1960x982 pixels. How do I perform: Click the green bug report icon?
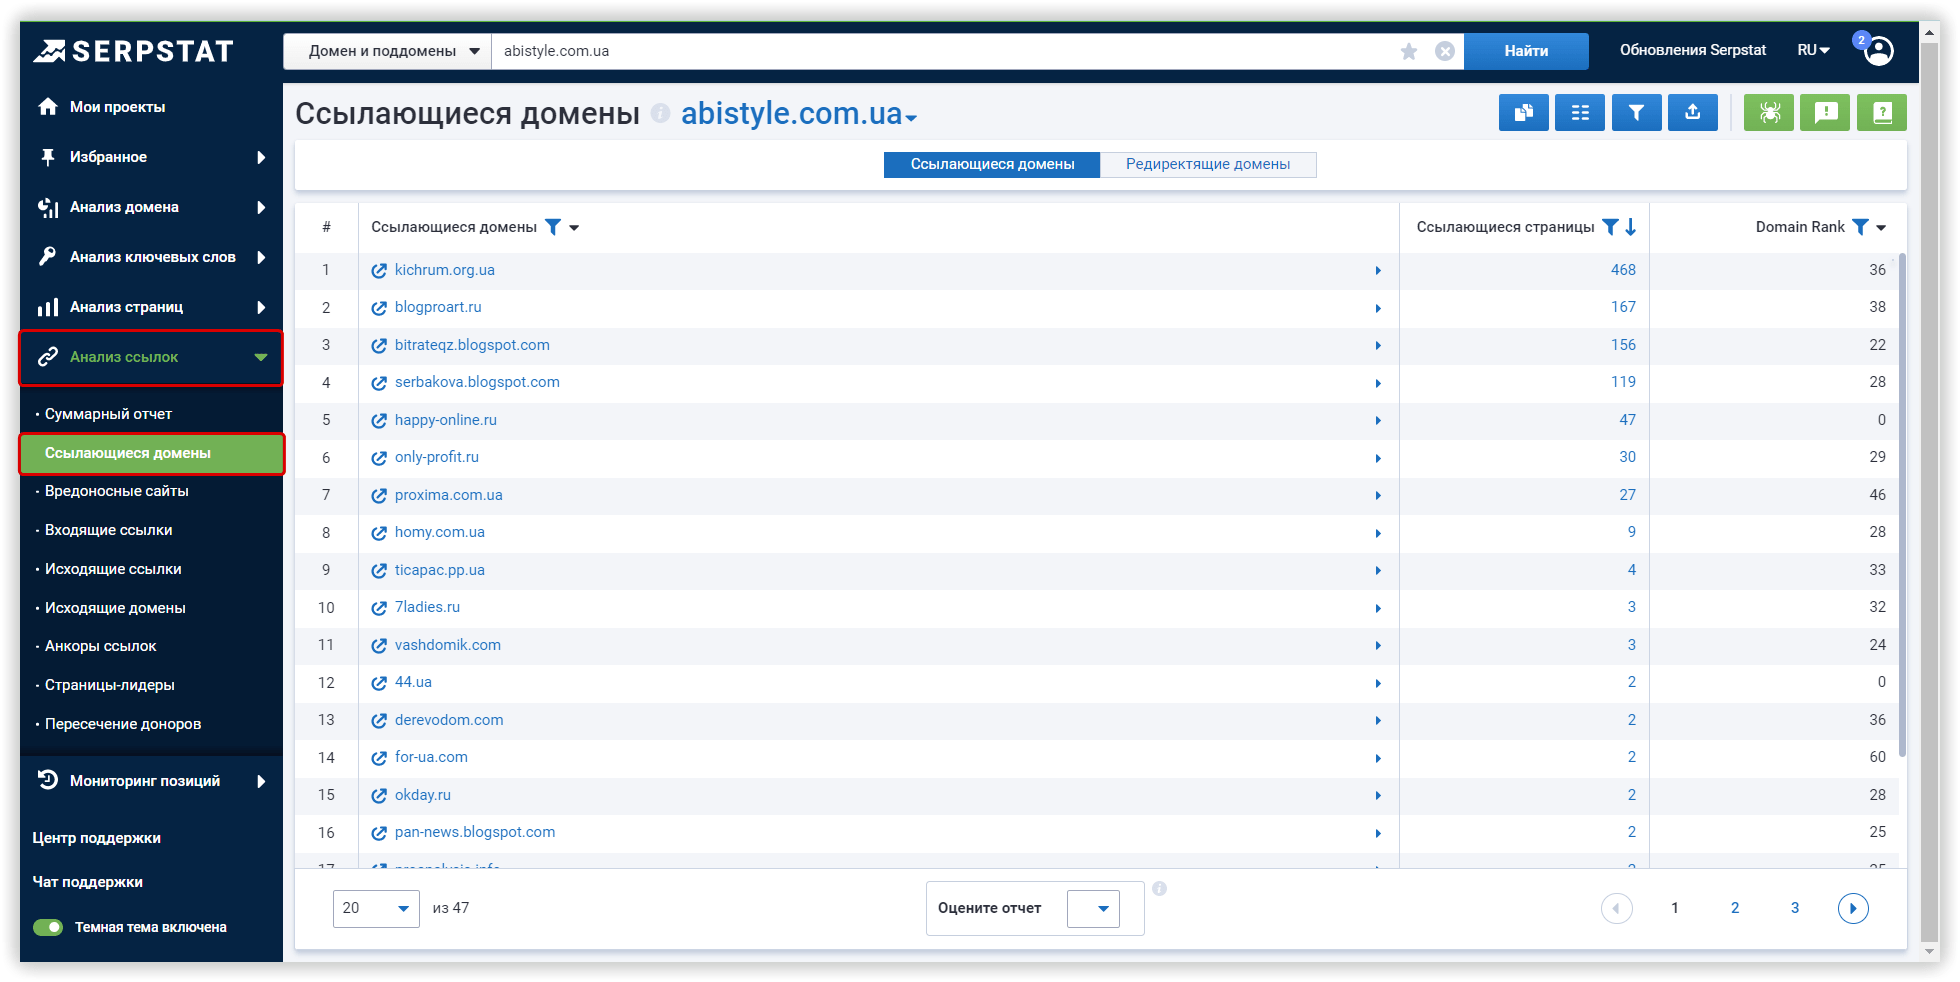(1769, 113)
